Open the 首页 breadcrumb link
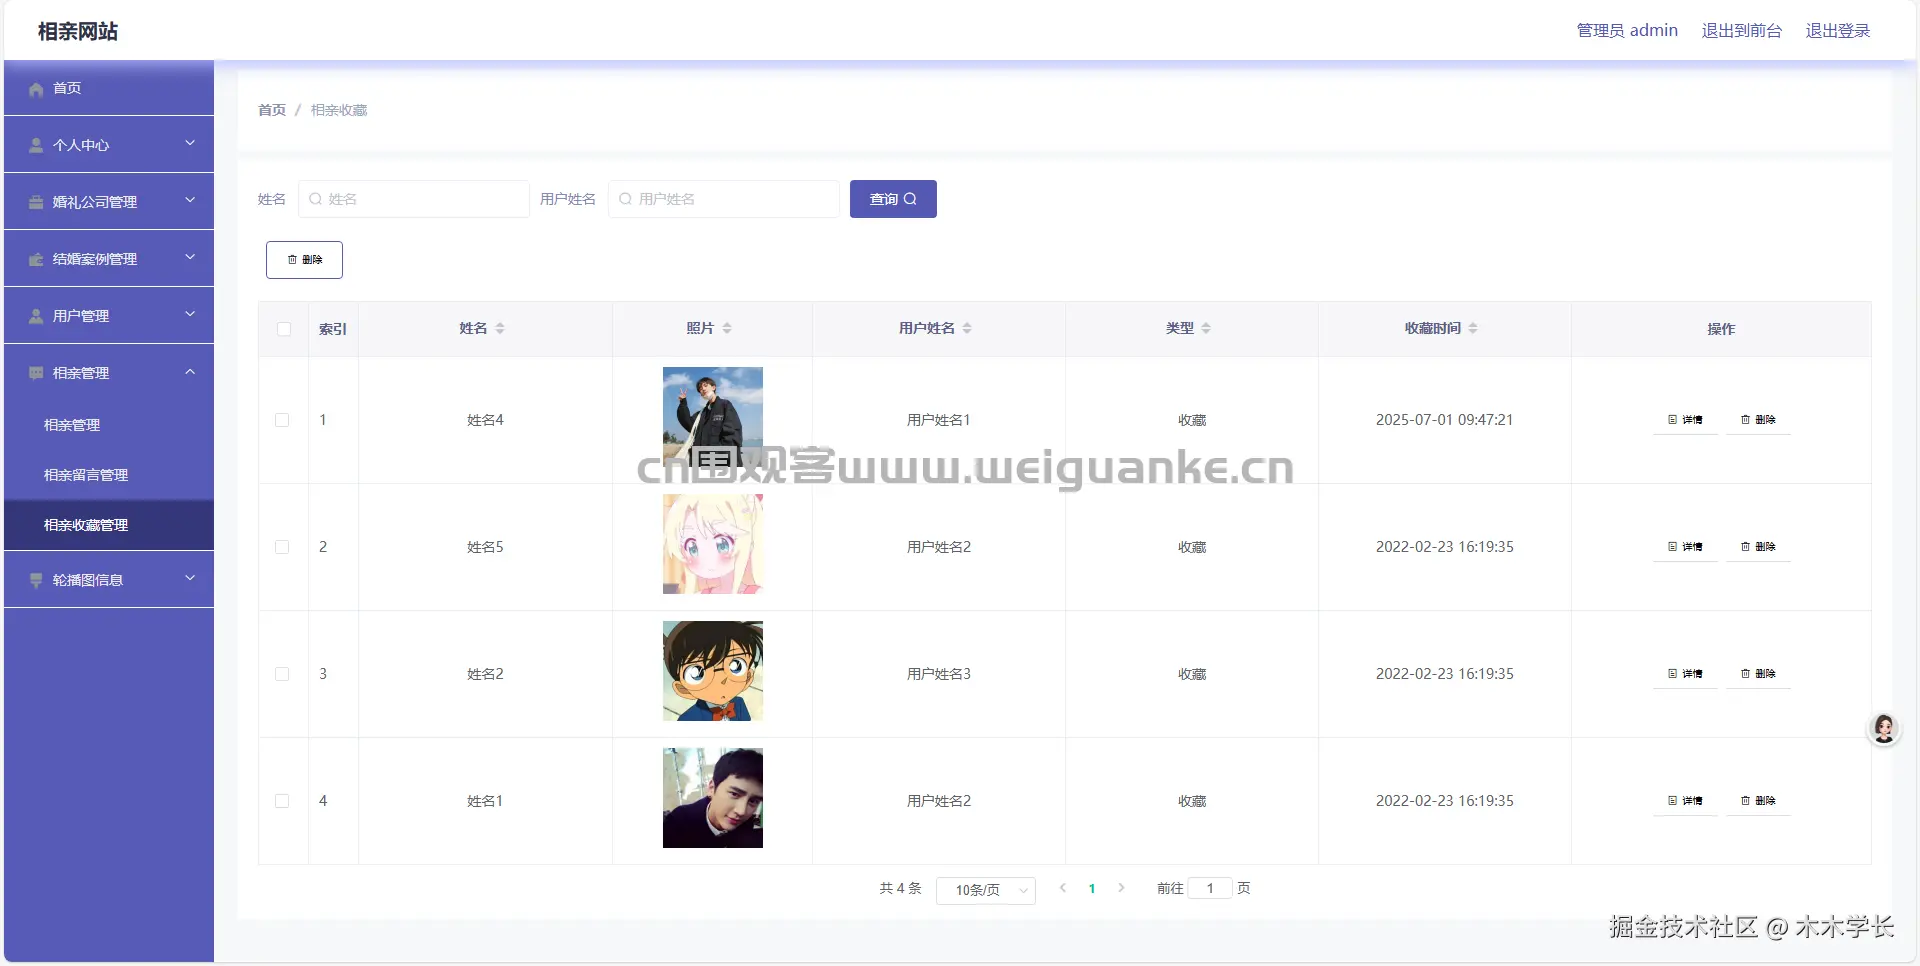Screen dimensions: 1920x966 tap(270, 110)
